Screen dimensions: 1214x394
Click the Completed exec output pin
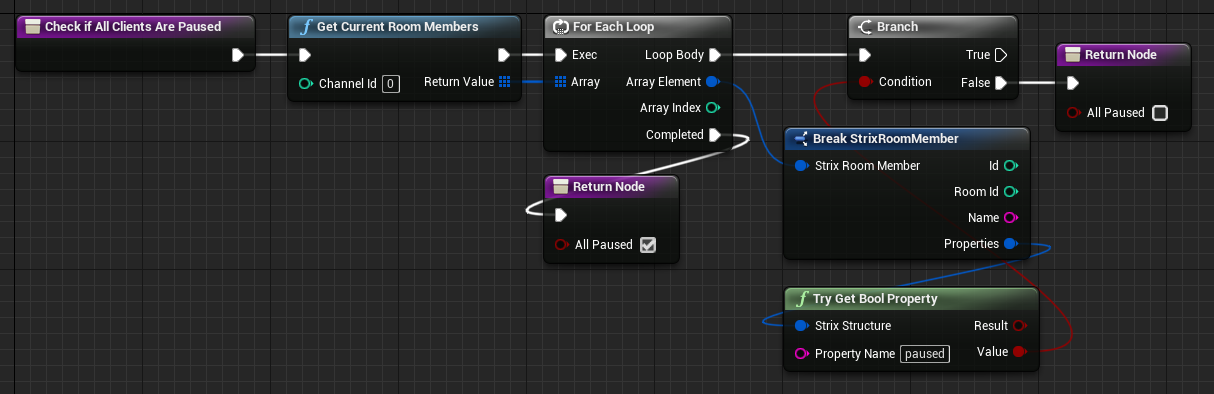(x=714, y=135)
